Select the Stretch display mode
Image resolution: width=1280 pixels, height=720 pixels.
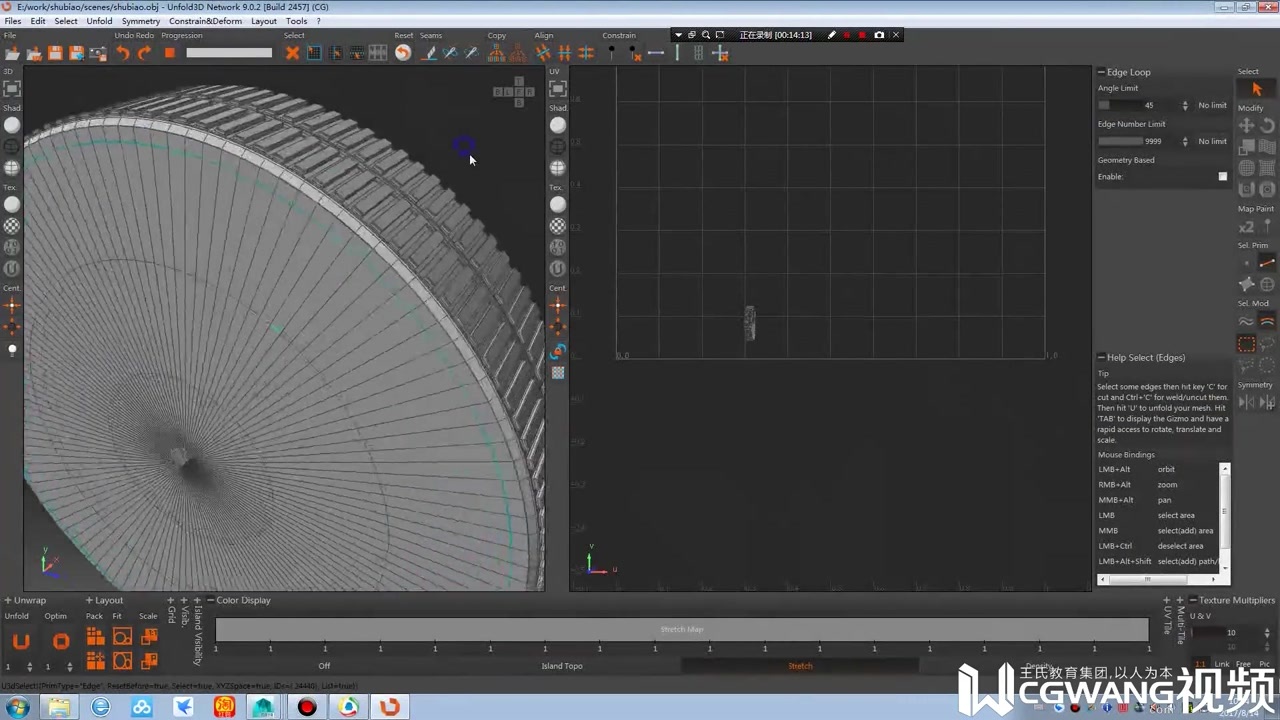pos(800,666)
